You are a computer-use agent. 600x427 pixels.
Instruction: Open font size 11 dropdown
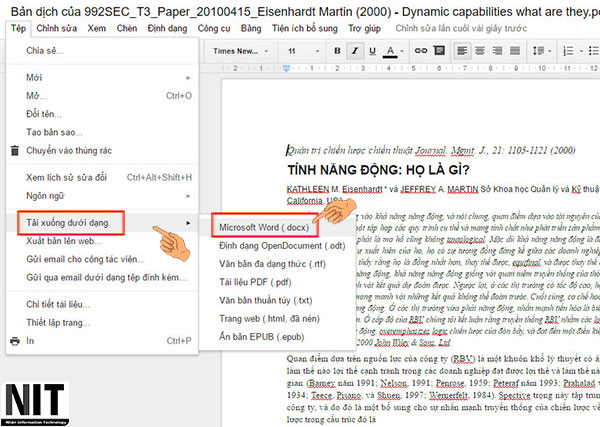point(303,51)
